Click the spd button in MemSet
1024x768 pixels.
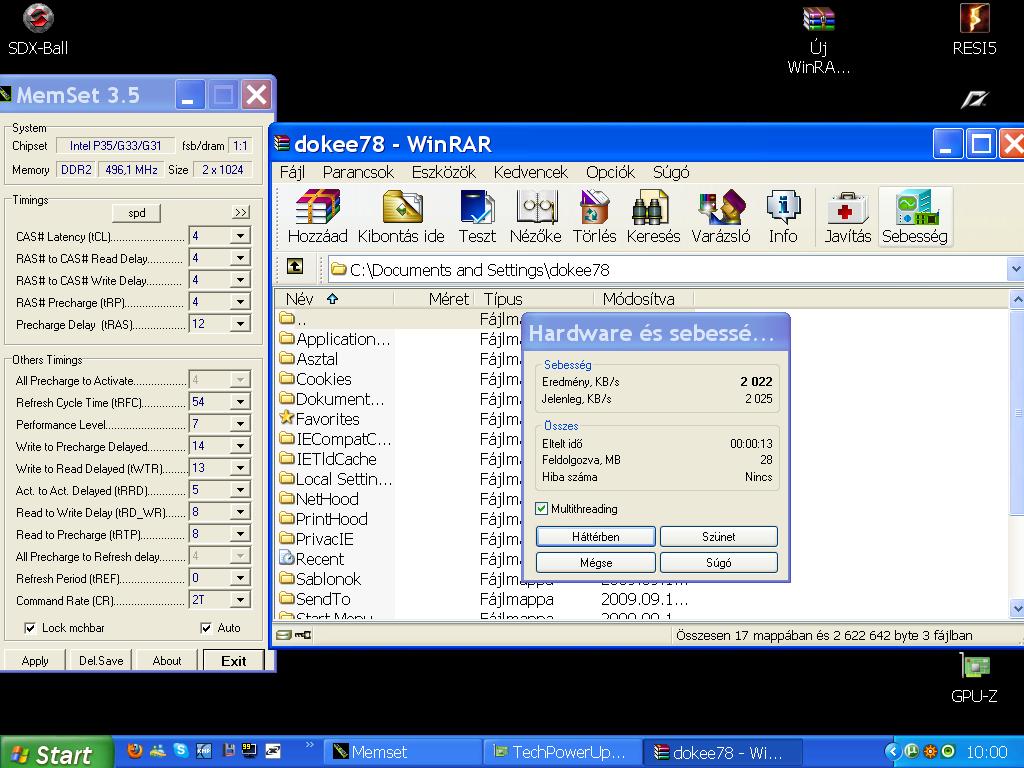pos(136,213)
